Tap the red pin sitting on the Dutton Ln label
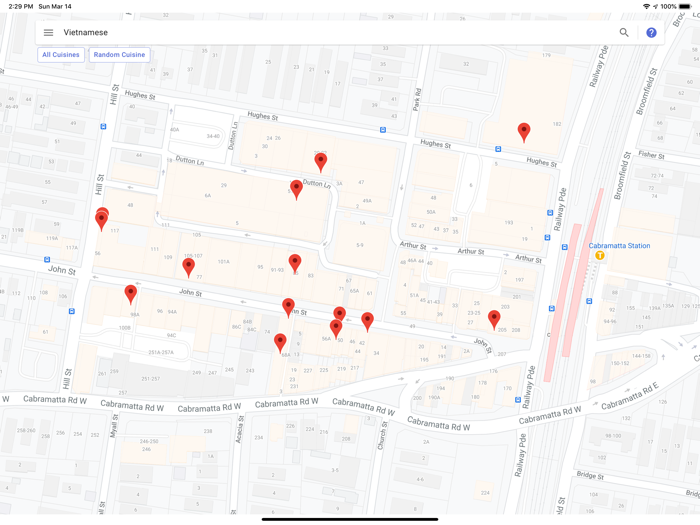 (296, 190)
